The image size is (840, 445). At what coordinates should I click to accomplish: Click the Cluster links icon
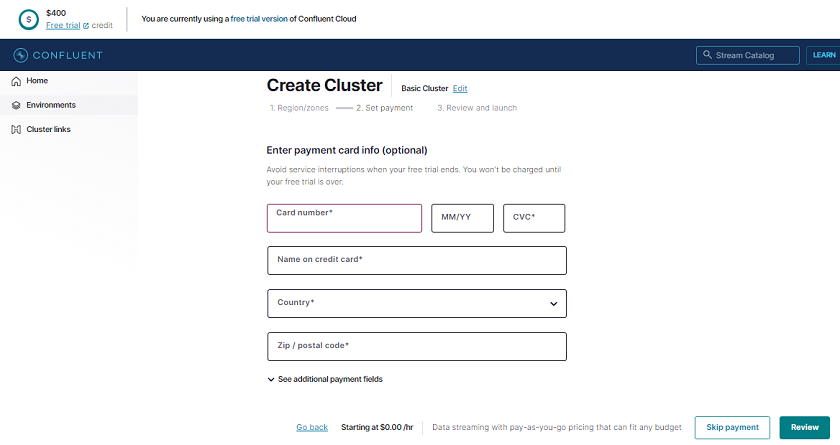pos(16,129)
